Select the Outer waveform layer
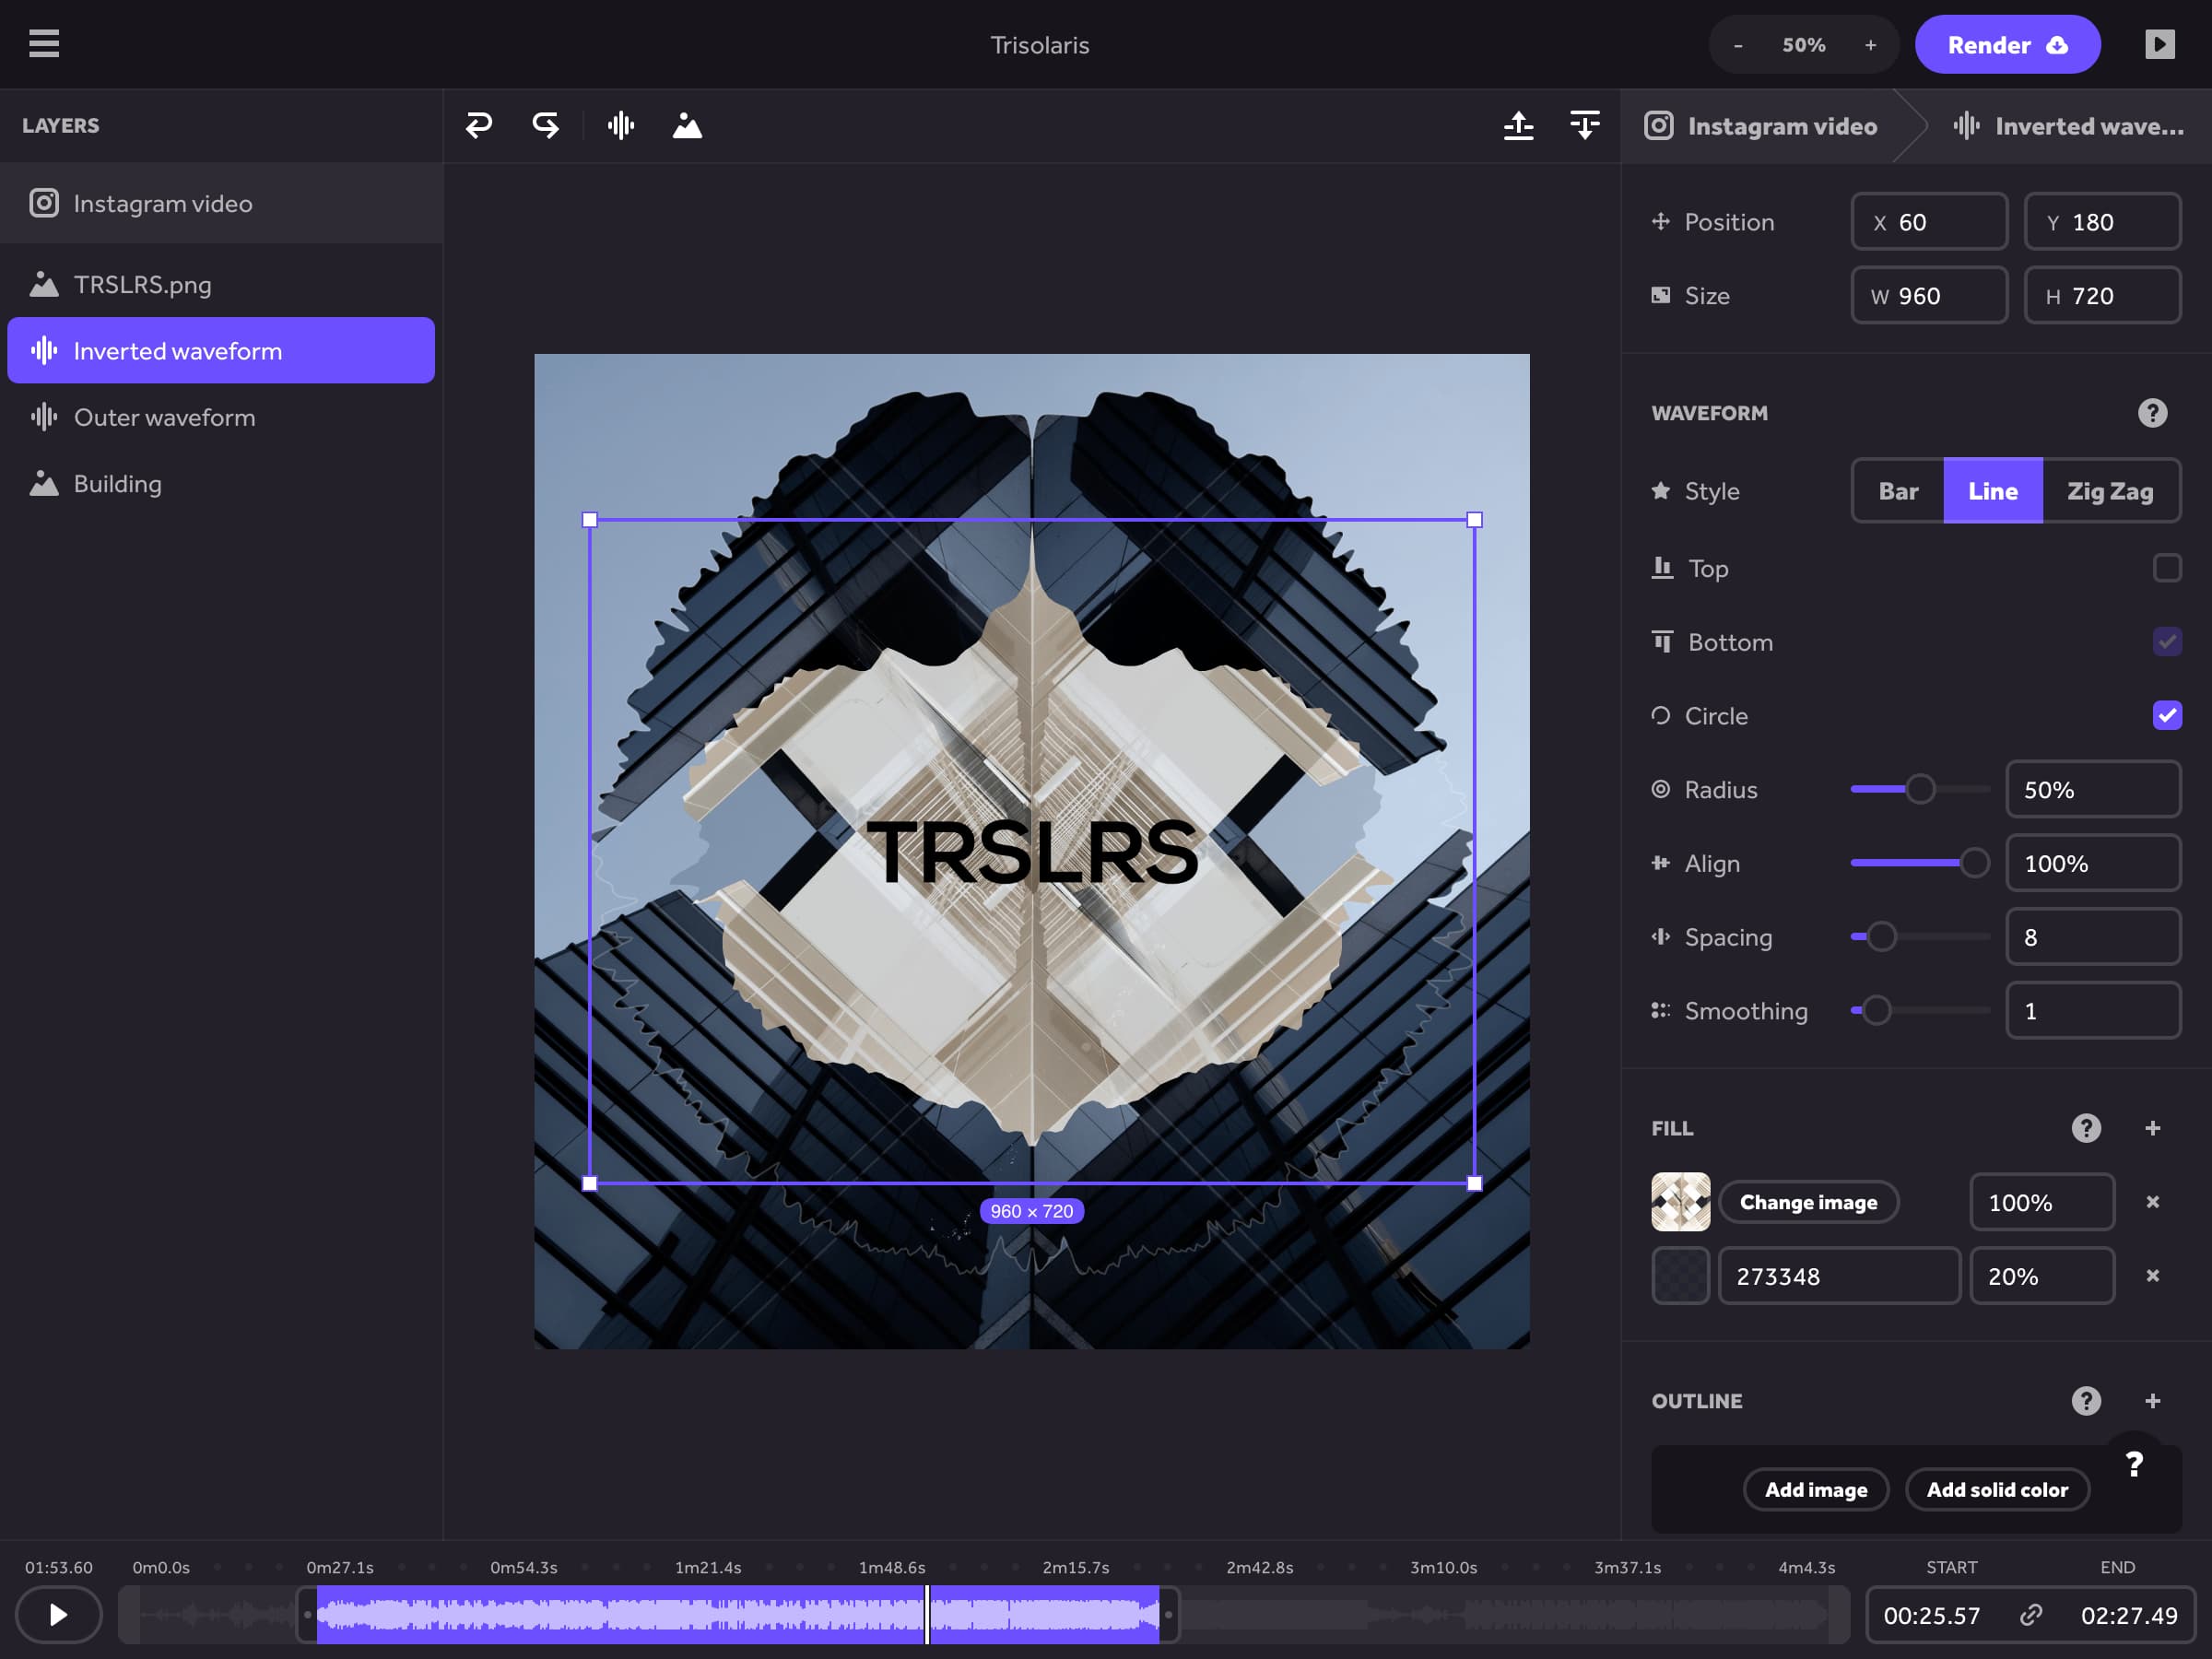The height and width of the screenshot is (1659, 2212). [x=165, y=417]
